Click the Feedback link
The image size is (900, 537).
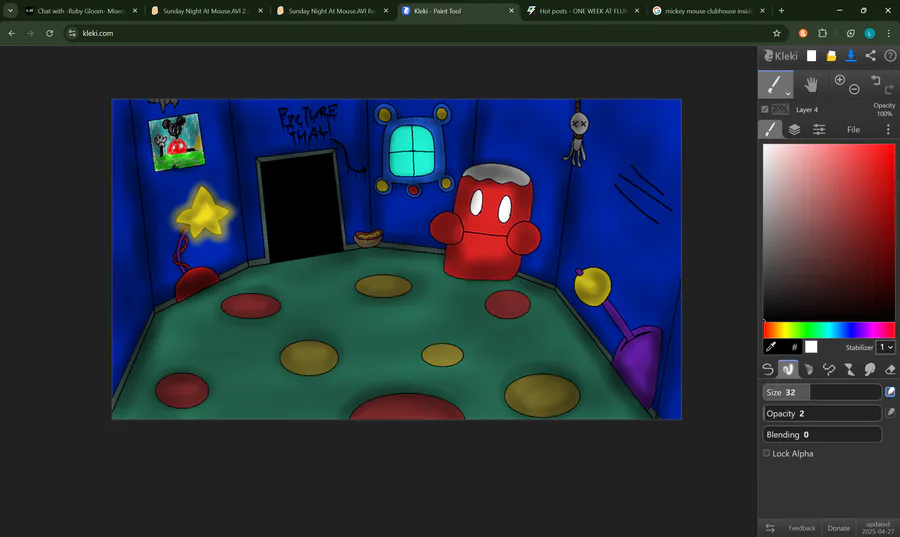801,528
